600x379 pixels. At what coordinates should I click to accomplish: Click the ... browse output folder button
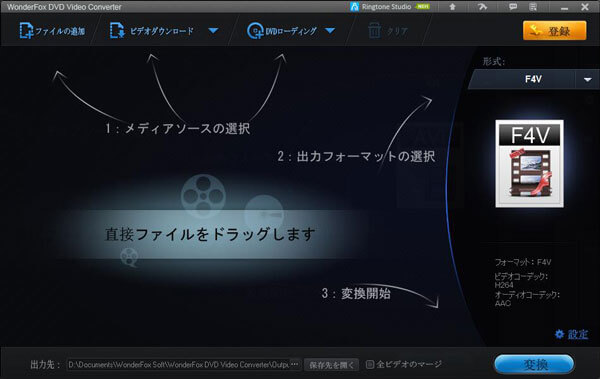295,364
